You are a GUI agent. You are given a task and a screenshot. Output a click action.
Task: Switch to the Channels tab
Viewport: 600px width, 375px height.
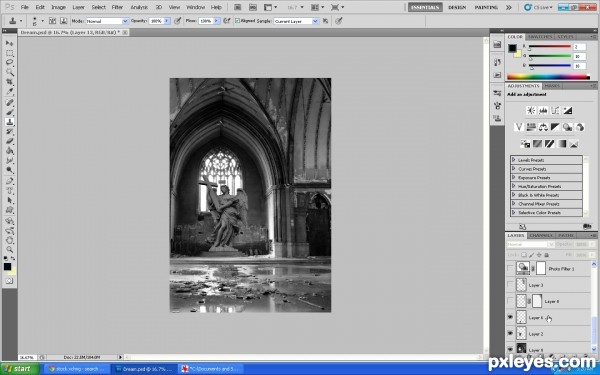[x=541, y=235]
